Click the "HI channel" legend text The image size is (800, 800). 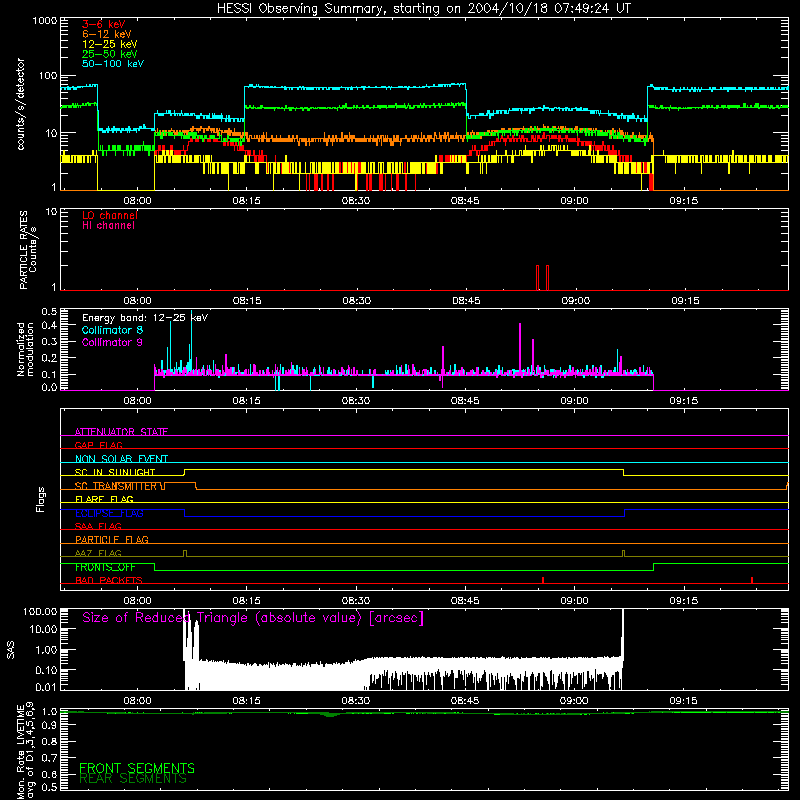(x=108, y=226)
